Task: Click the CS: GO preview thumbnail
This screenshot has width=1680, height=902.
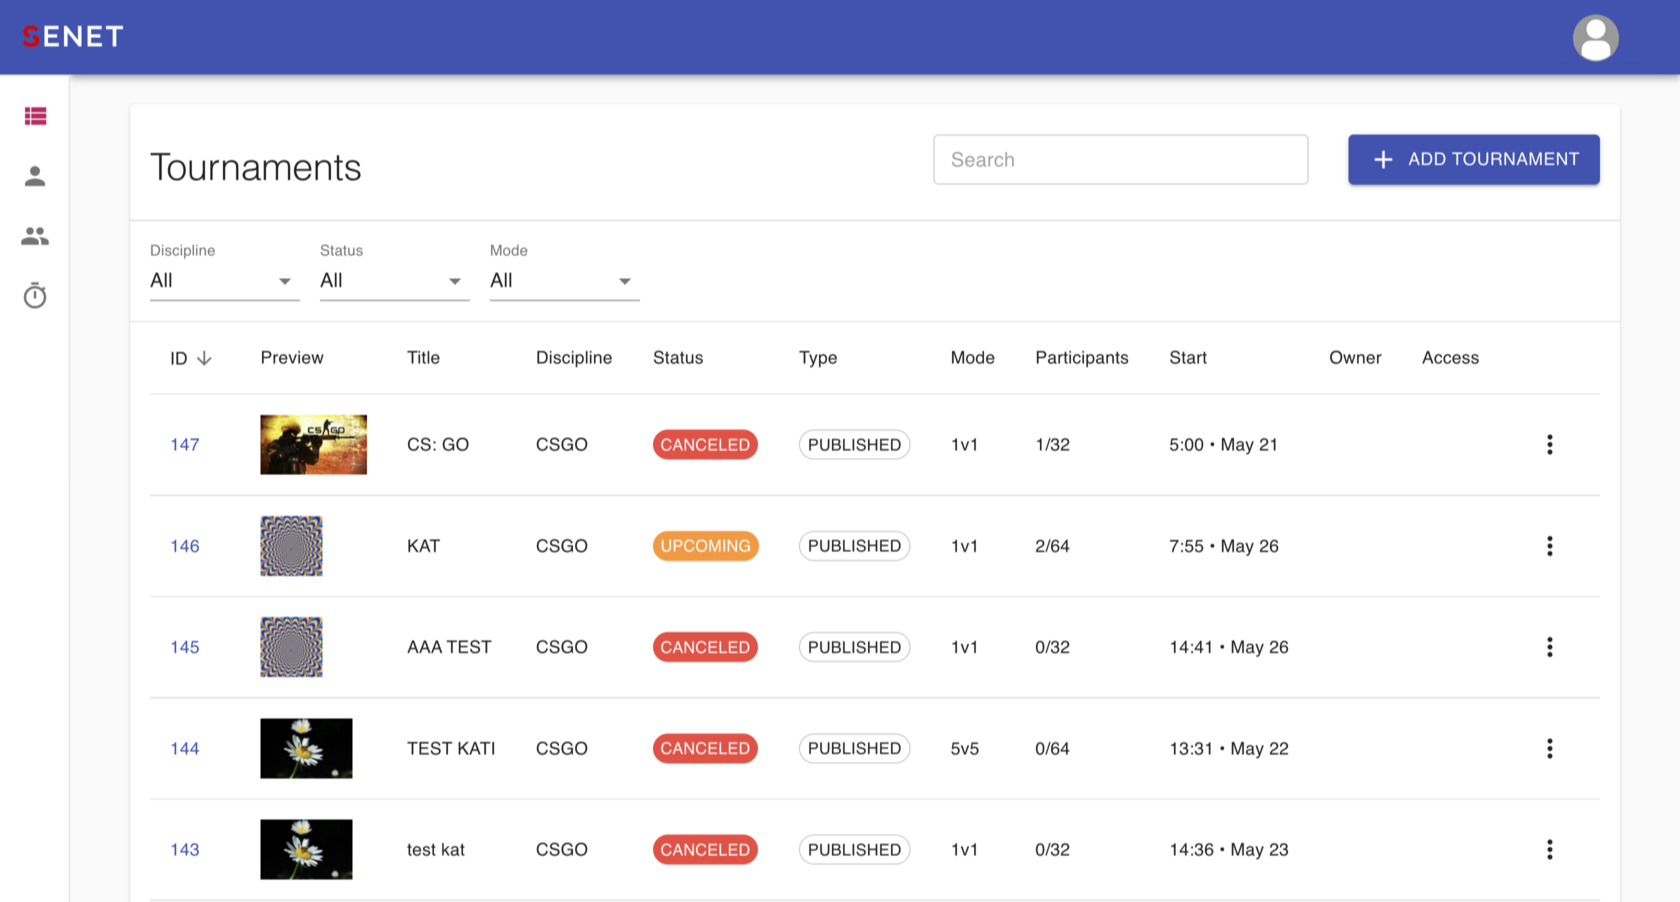Action: point(313,445)
